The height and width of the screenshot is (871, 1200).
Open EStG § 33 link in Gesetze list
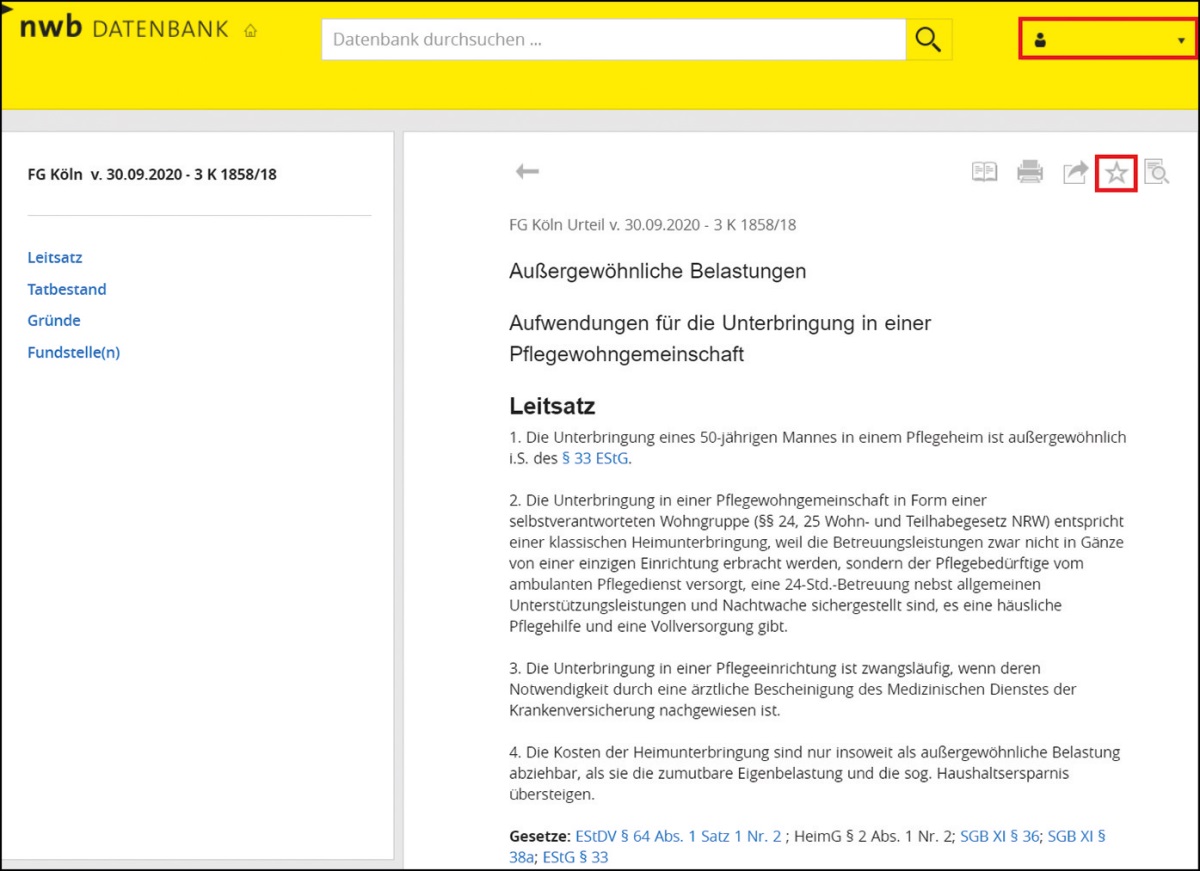575,857
